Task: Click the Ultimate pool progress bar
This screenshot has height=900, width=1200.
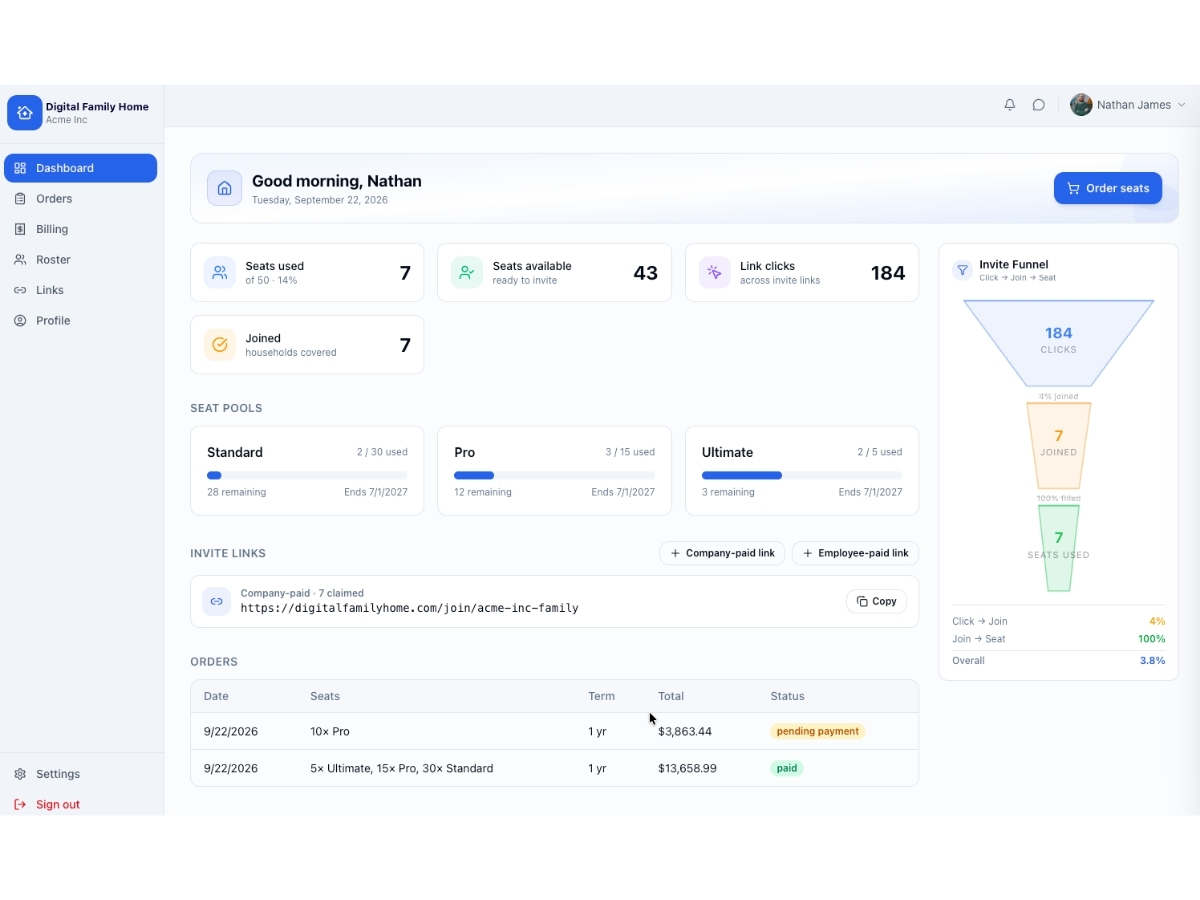Action: pyautogui.click(x=802, y=476)
